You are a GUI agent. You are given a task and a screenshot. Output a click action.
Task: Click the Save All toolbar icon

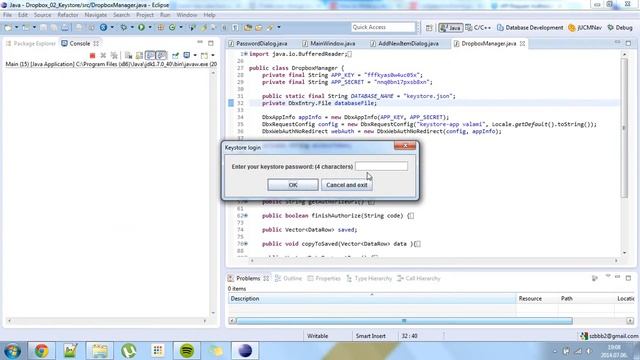(x=53, y=27)
